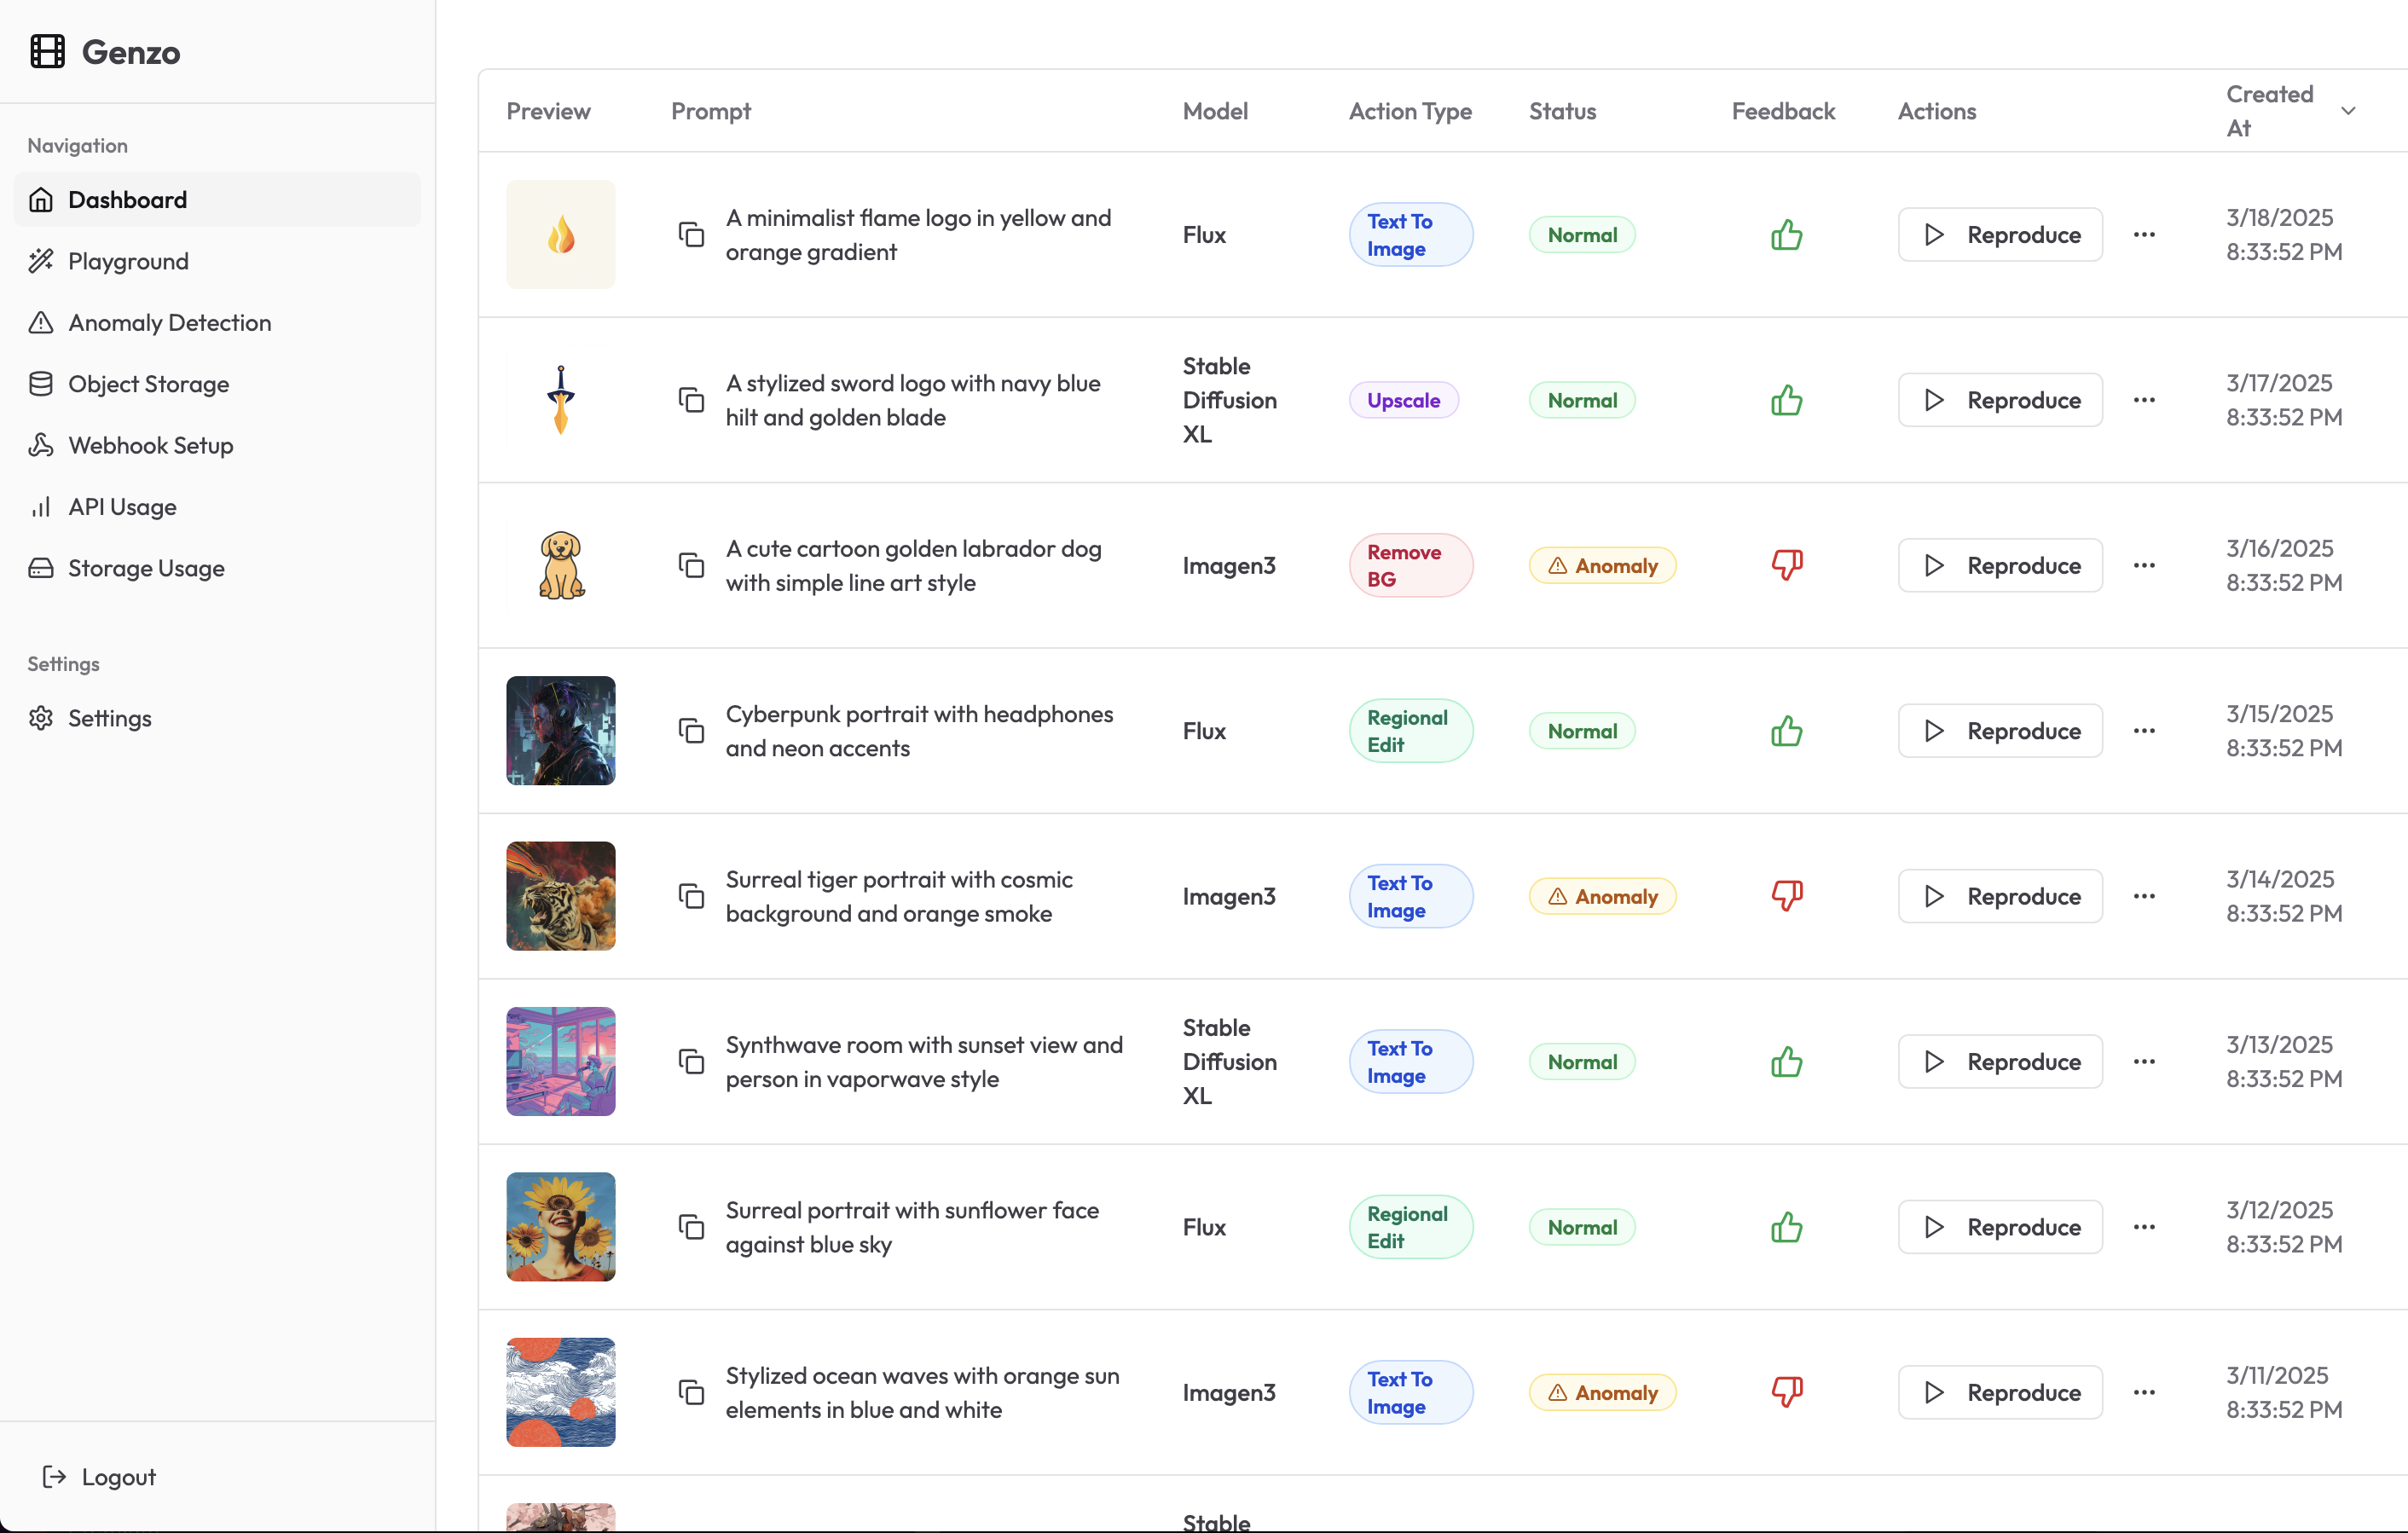
Task: Open the Cyberpunk portrait preview thumbnail
Action: [x=561, y=731]
